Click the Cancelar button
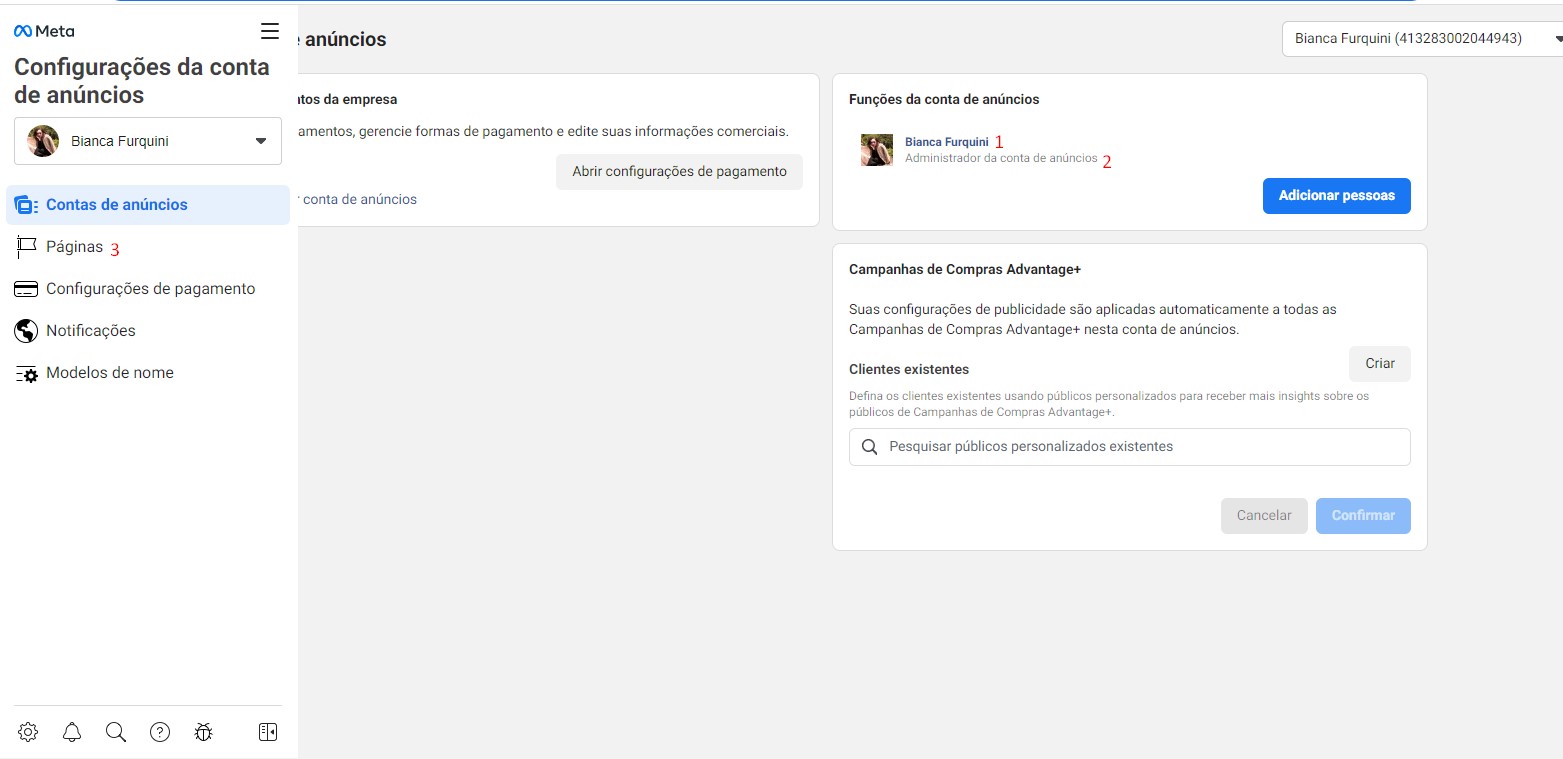 pos(1264,516)
